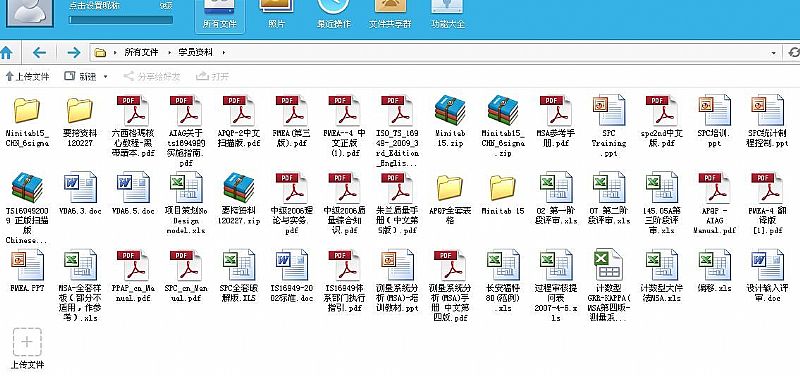Viewport: 800px width, 376px height.
Task: Open the 要控资料120227.zip archive
Action: [238, 188]
